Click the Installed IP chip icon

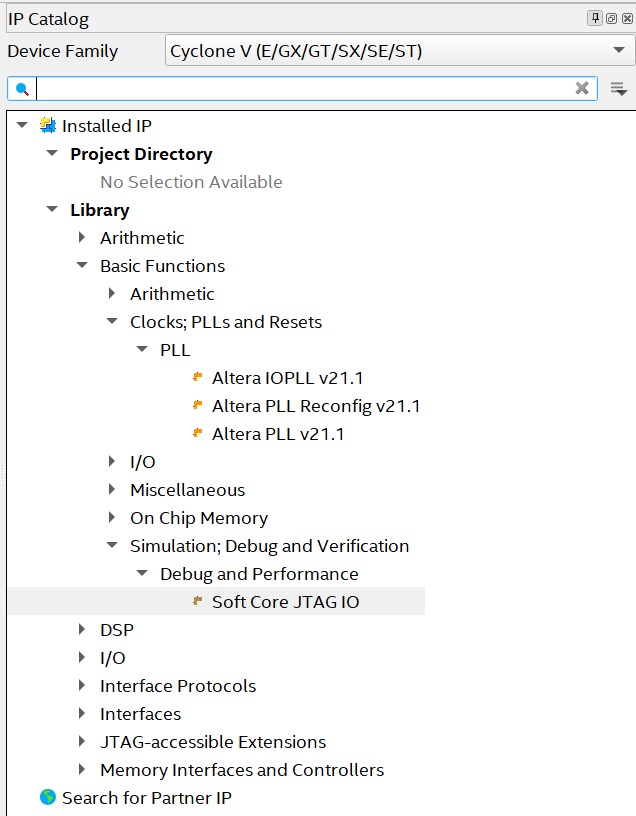[x=48, y=125]
